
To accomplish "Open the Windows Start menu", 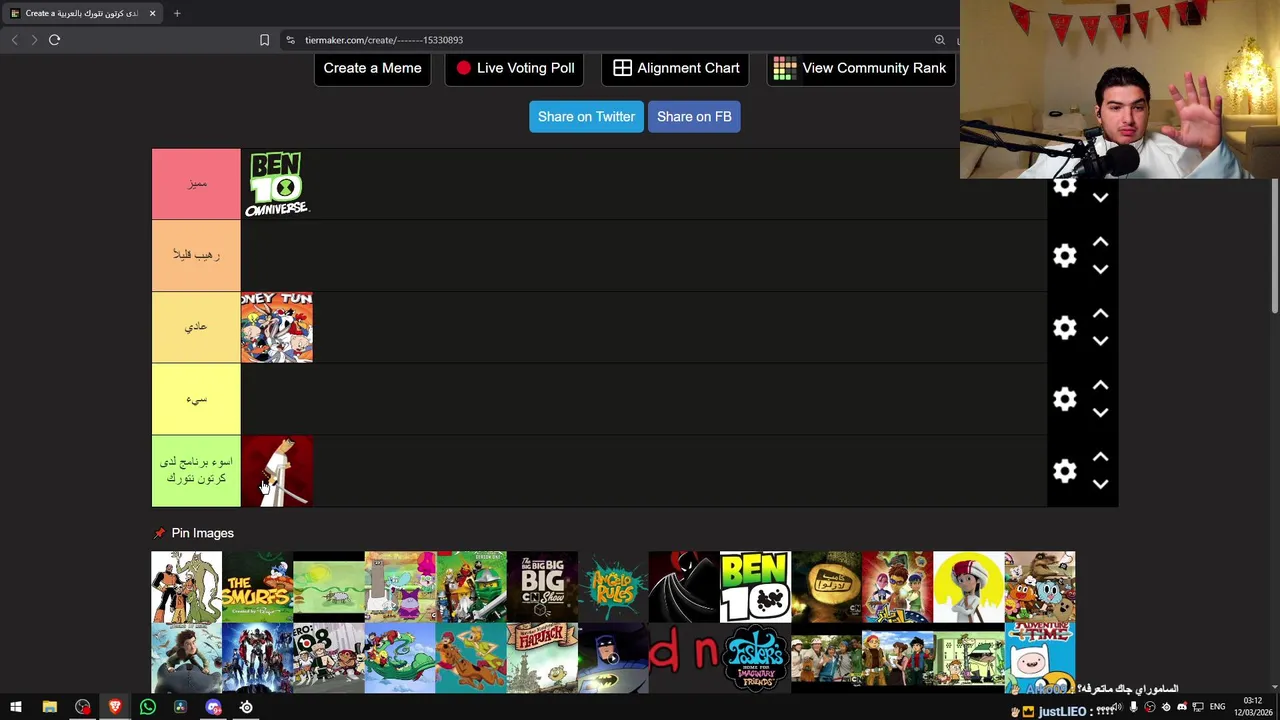I will click(16, 707).
